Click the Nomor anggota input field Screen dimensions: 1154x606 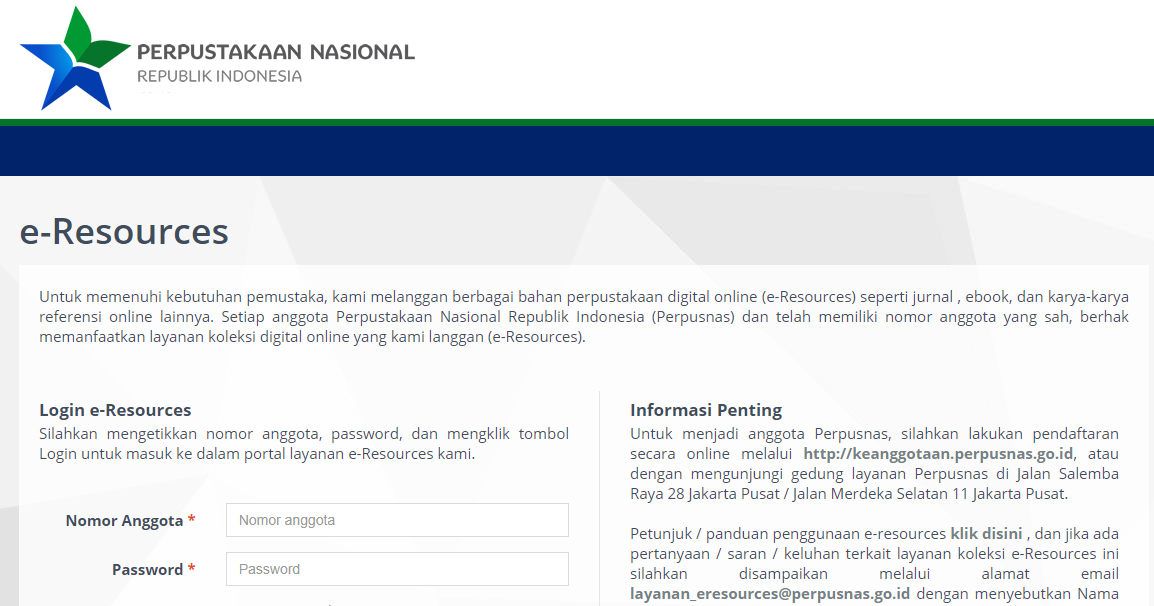[397, 520]
